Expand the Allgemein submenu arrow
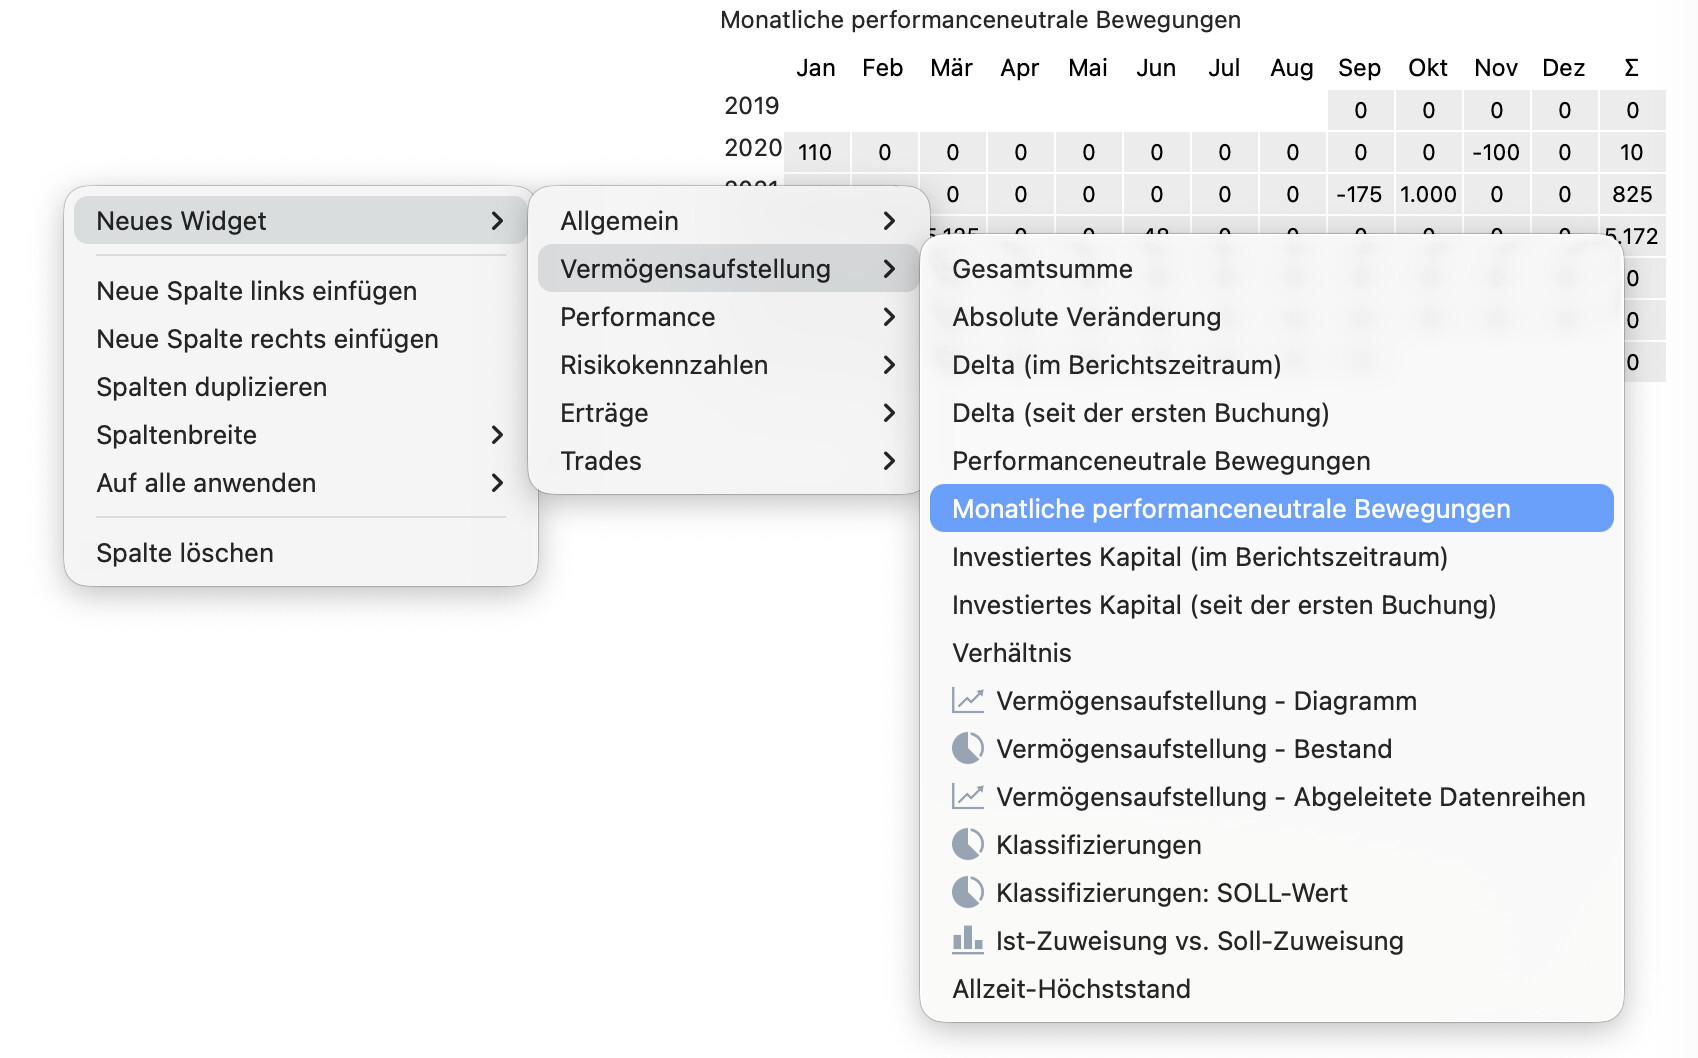Image resolution: width=1698 pixels, height=1058 pixels. [889, 221]
